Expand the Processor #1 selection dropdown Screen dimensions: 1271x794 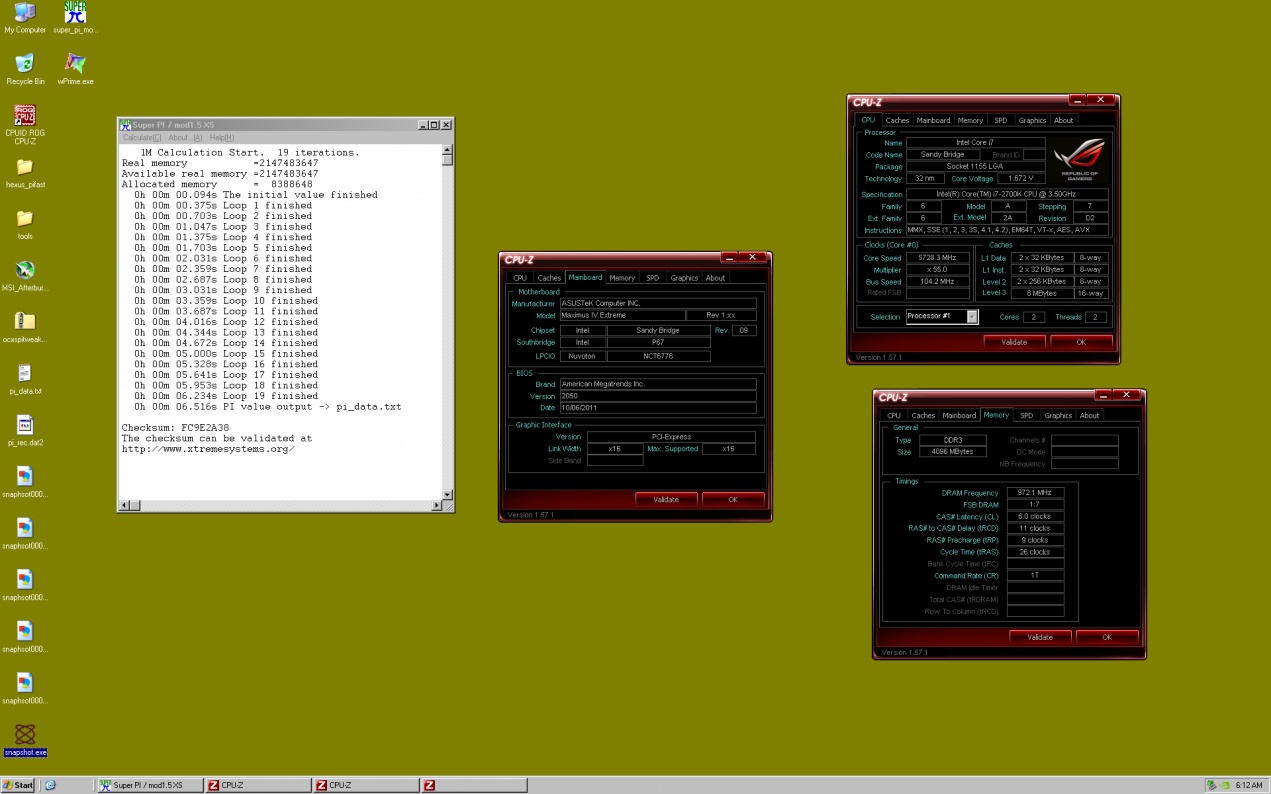972,317
